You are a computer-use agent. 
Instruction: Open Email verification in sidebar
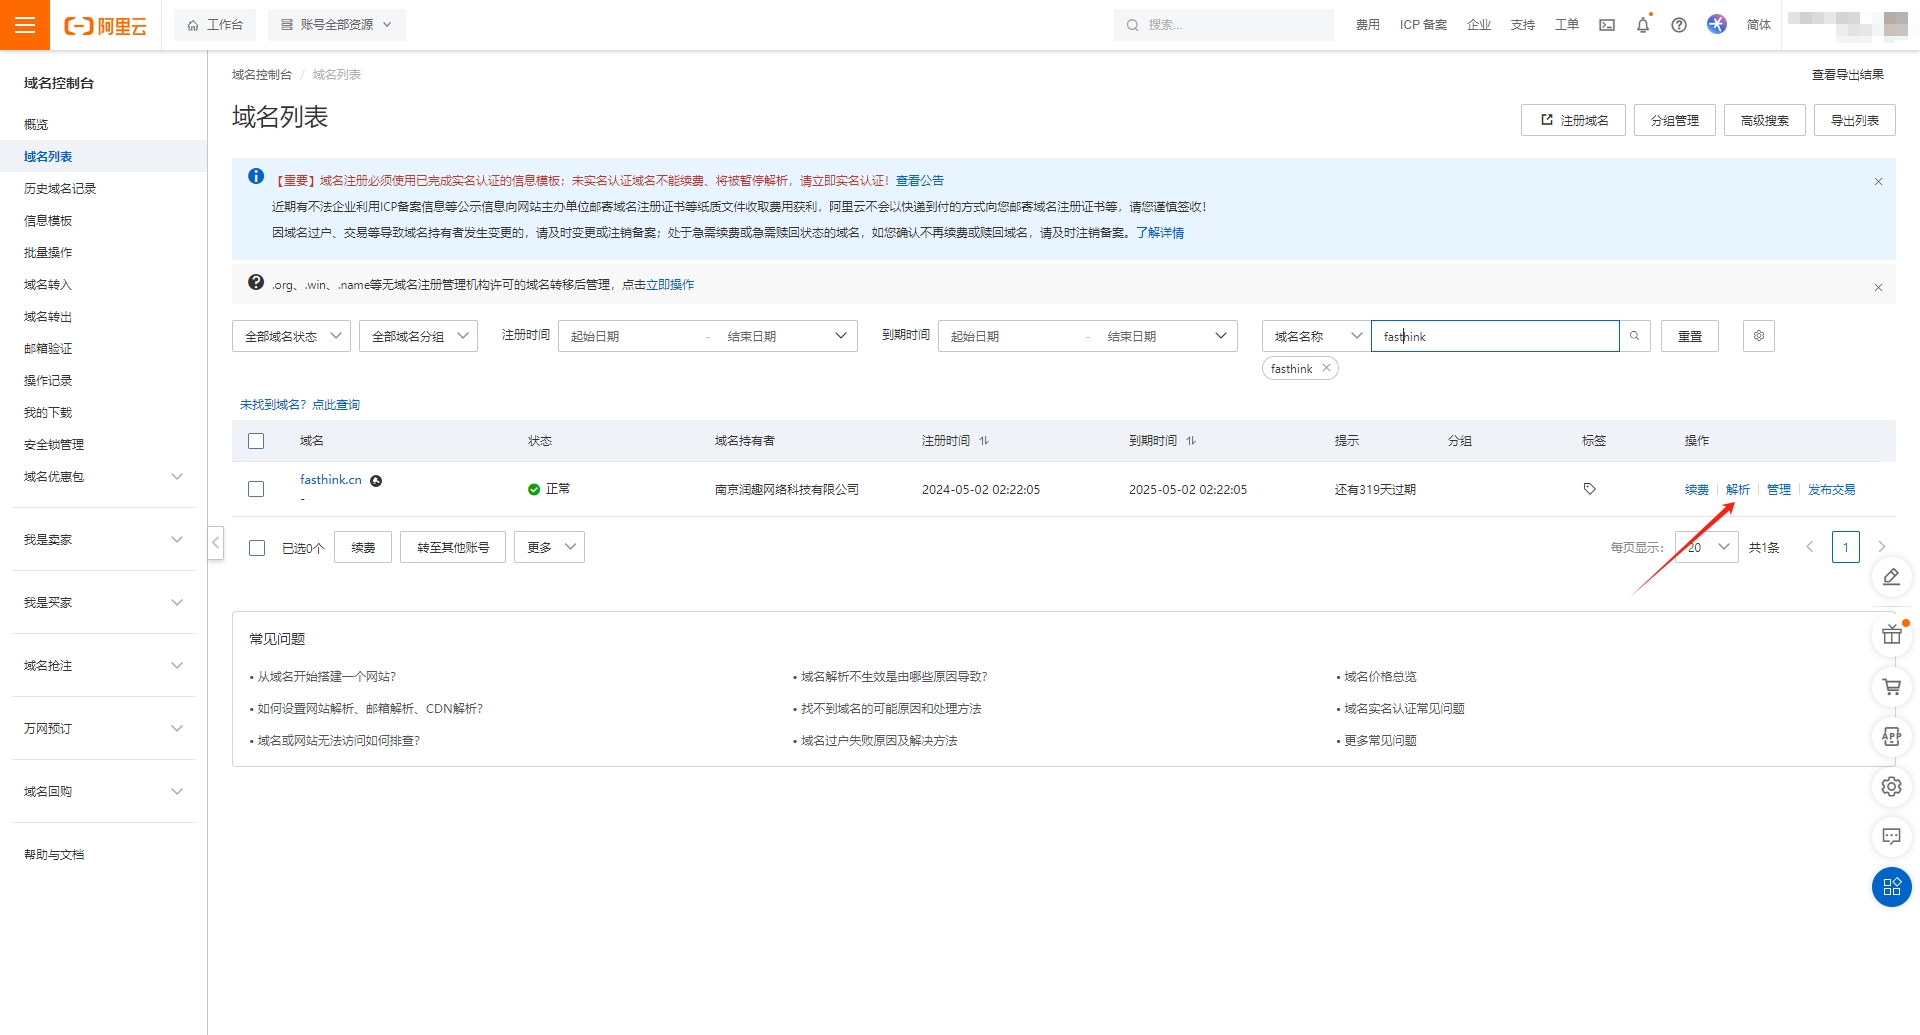point(48,348)
